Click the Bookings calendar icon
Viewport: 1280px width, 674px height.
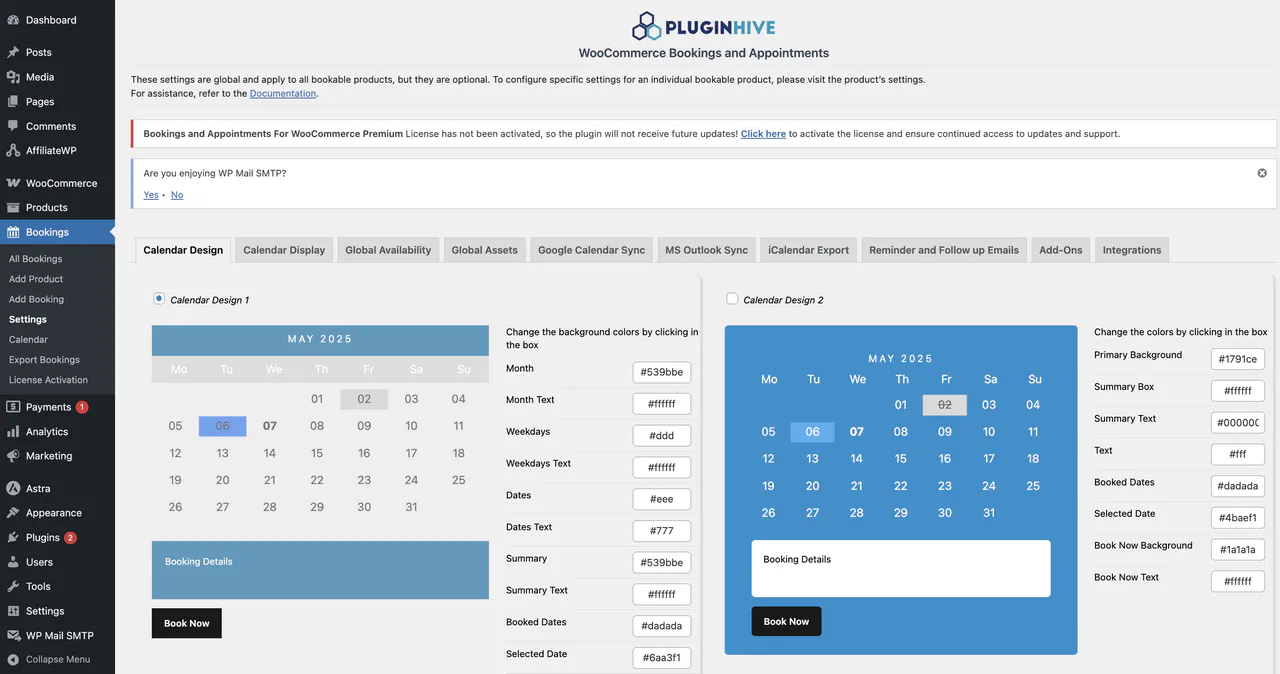pyautogui.click(x=13, y=232)
